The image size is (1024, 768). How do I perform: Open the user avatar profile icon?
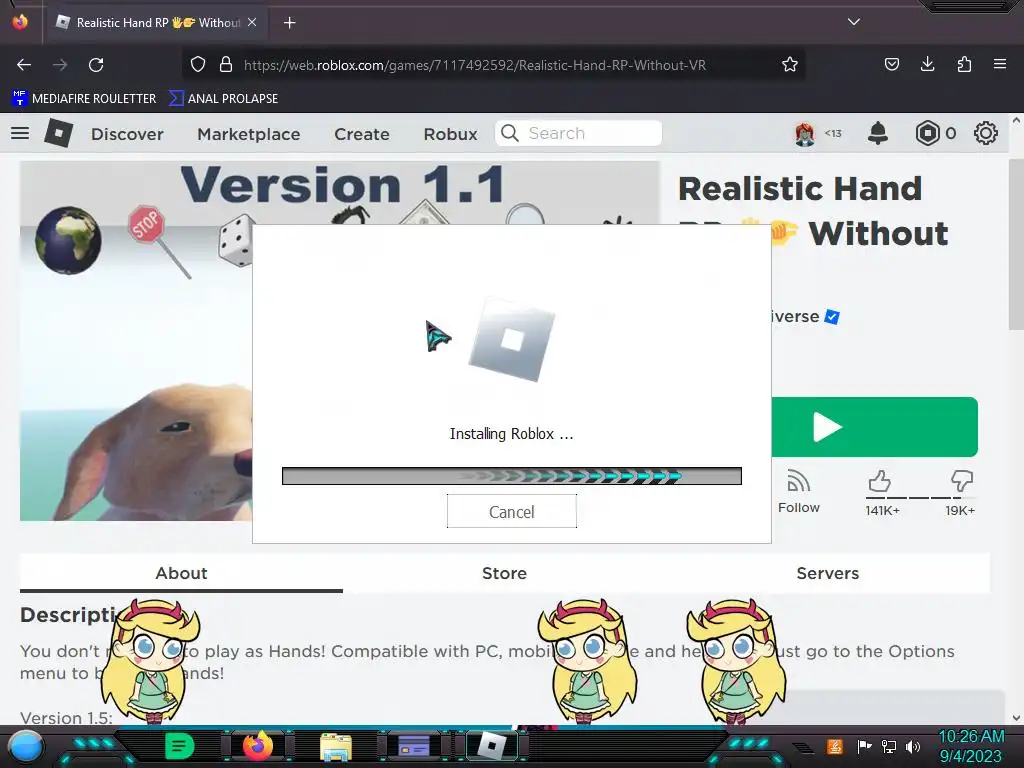(x=805, y=134)
